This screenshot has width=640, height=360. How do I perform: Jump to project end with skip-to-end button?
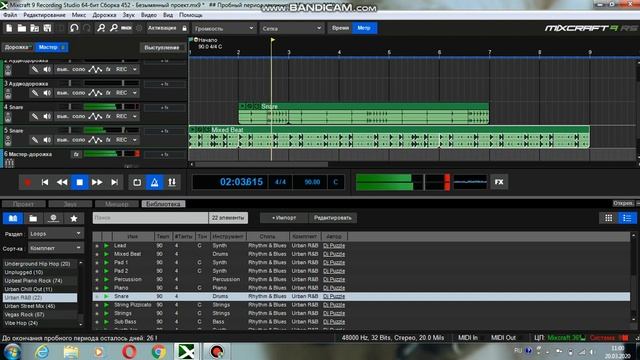coord(114,182)
